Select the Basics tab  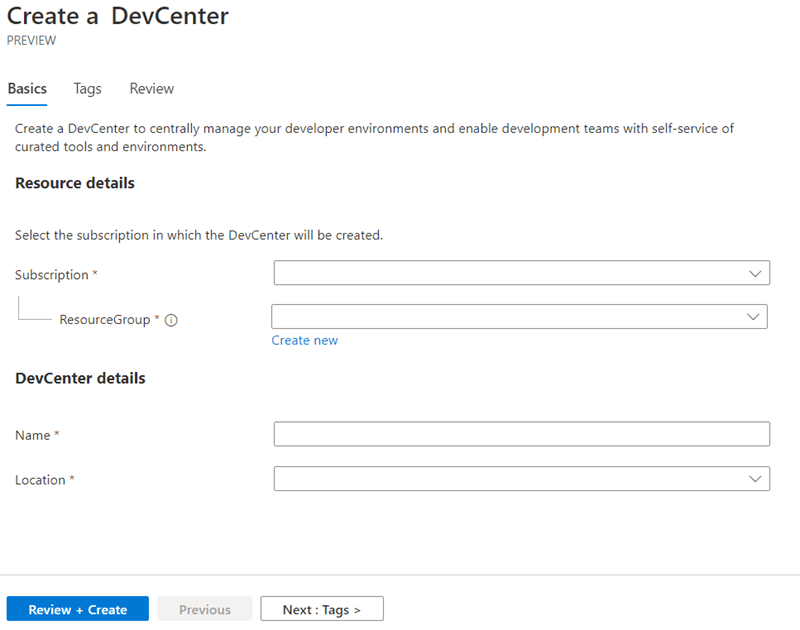point(27,89)
